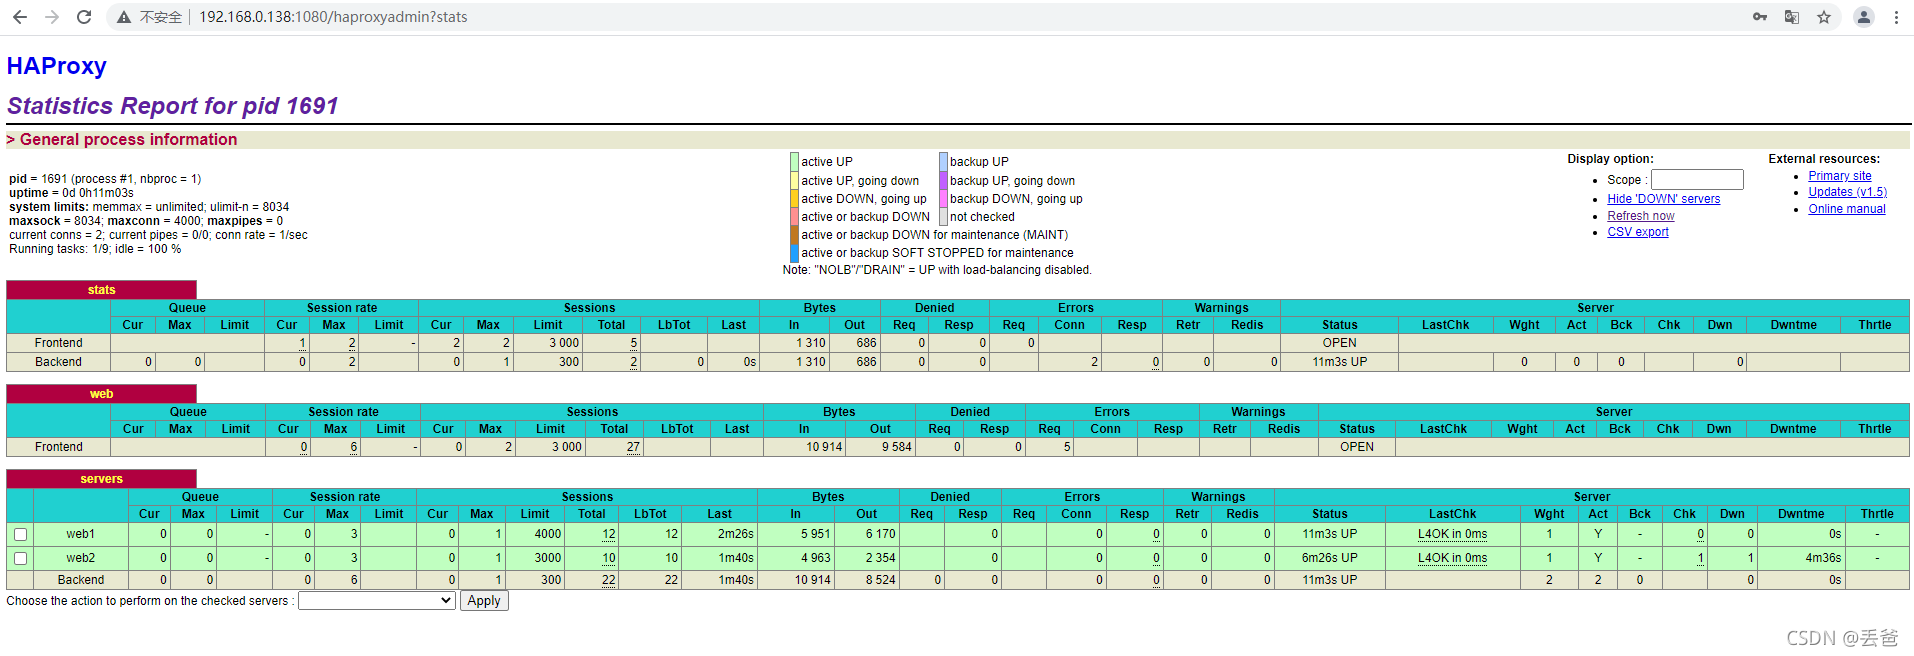Open the Online manual link
The height and width of the screenshot is (656, 1914).
pyautogui.click(x=1847, y=209)
